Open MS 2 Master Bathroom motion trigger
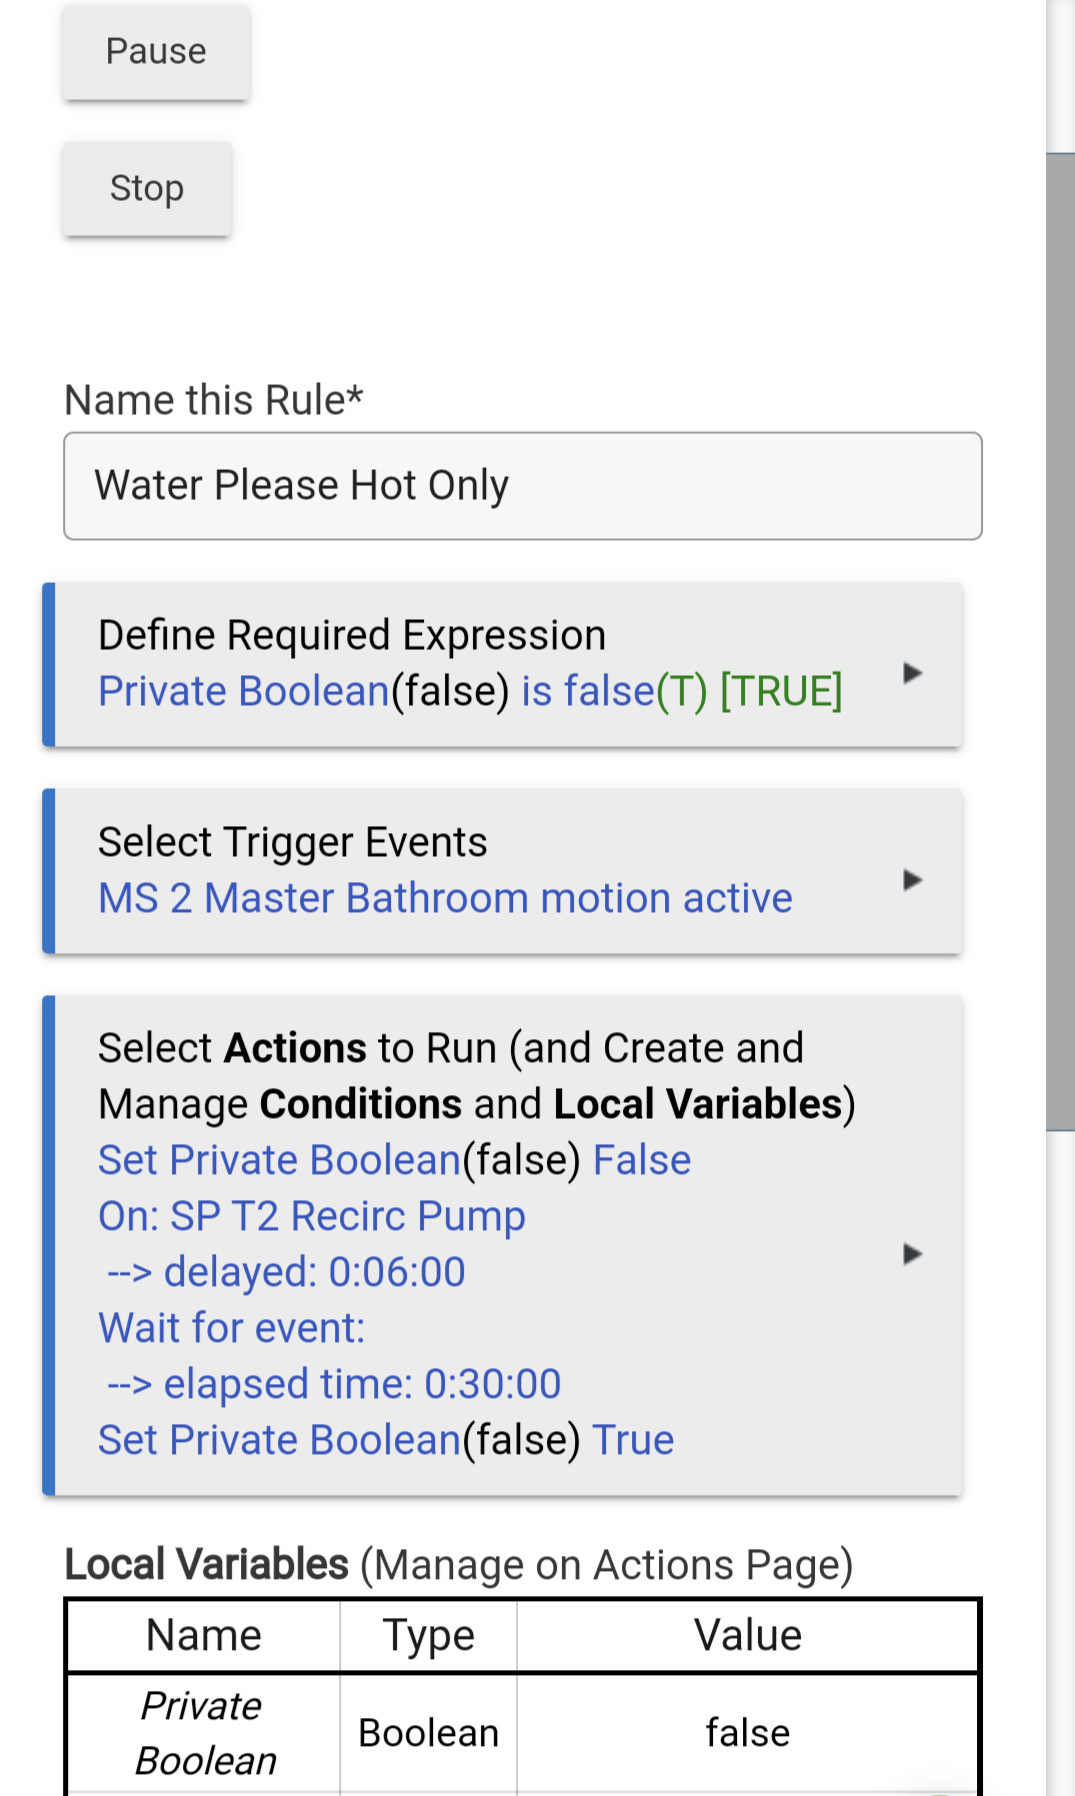 (x=445, y=899)
